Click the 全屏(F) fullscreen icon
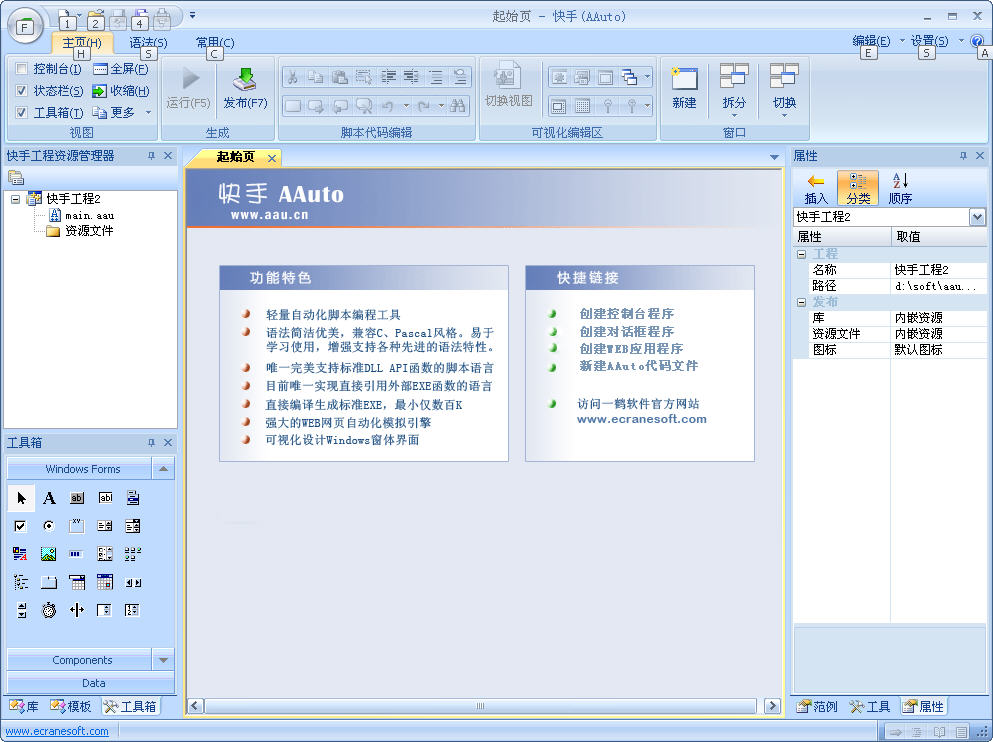Screen dimensions: 993x742 [100, 69]
